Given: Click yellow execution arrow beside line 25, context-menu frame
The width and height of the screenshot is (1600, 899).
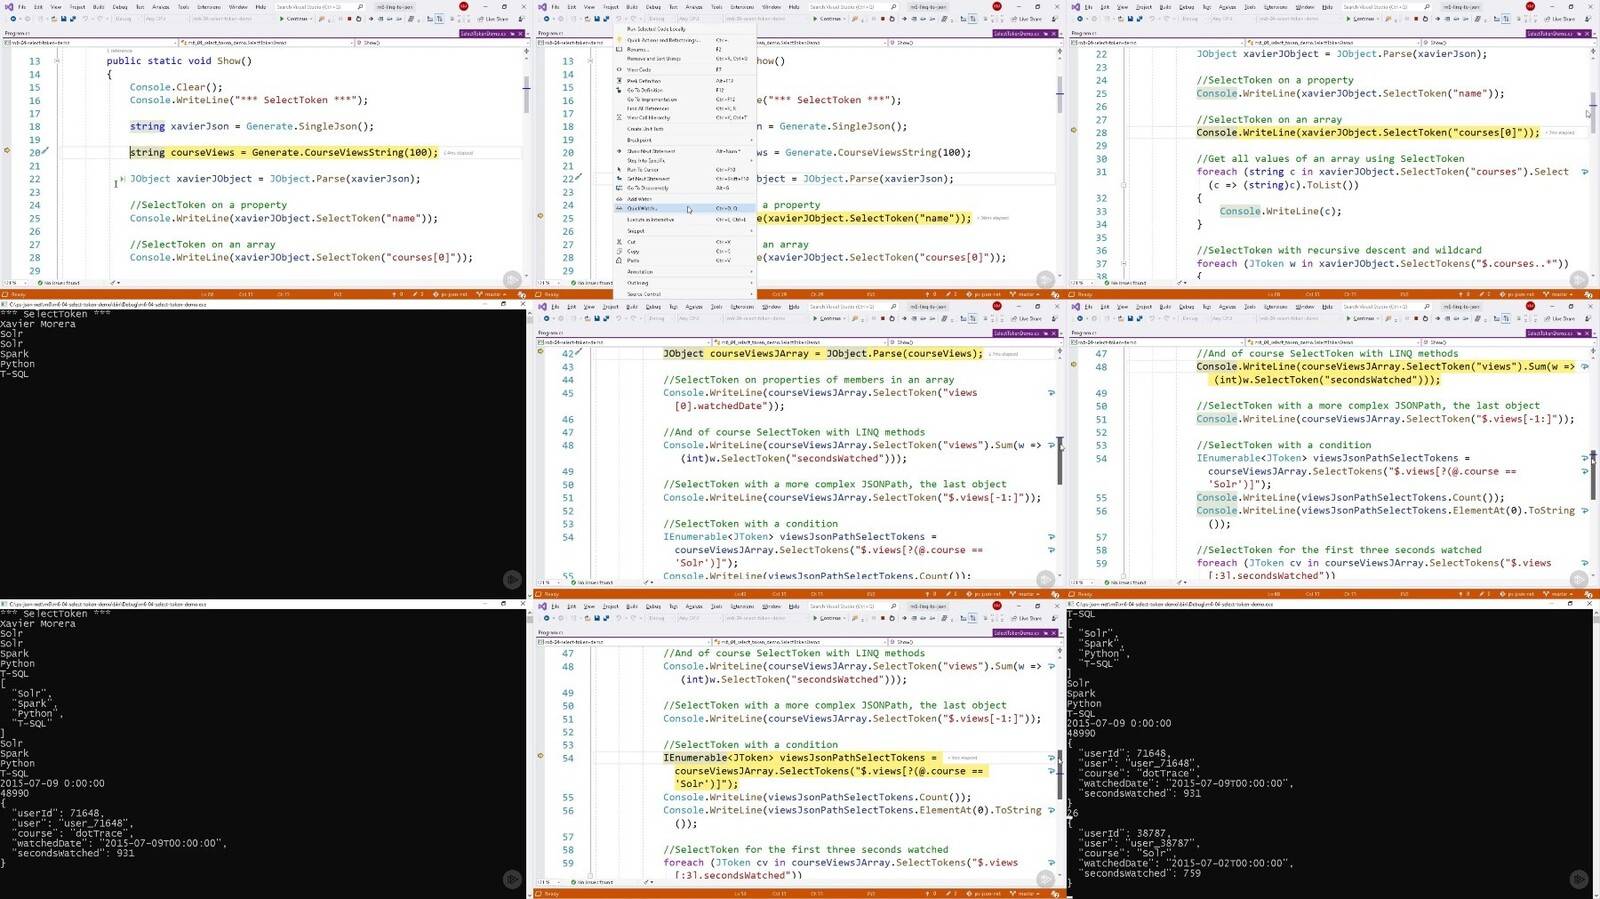Looking at the screenshot, I should [x=540, y=216].
